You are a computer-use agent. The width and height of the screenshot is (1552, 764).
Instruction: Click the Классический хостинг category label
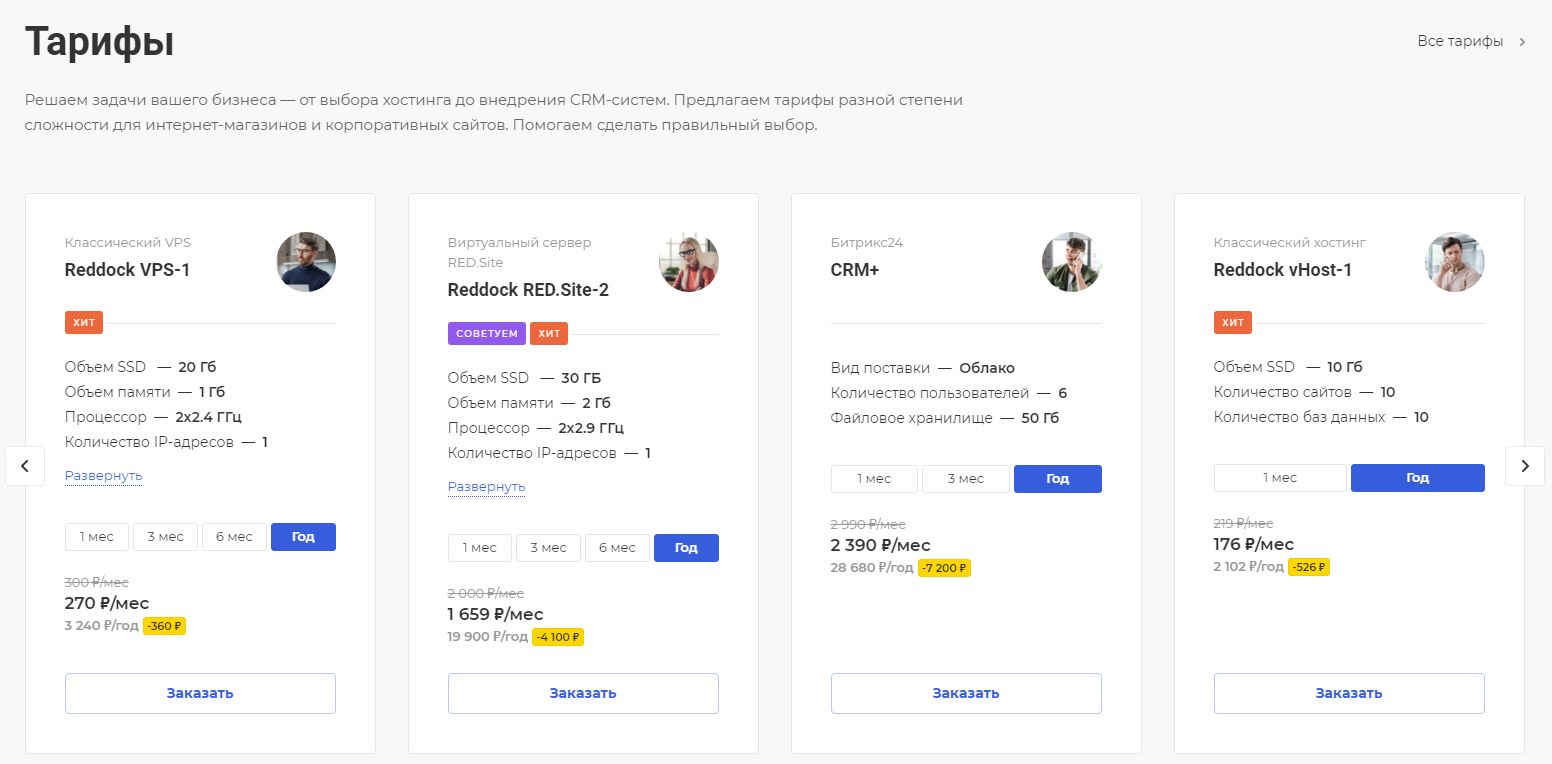[1290, 242]
